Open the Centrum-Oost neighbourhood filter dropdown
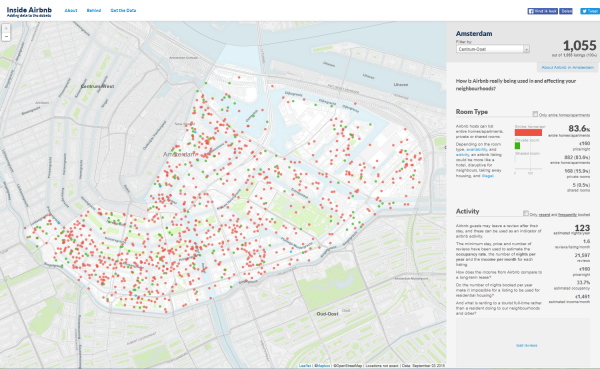600x369 pixels. point(493,49)
